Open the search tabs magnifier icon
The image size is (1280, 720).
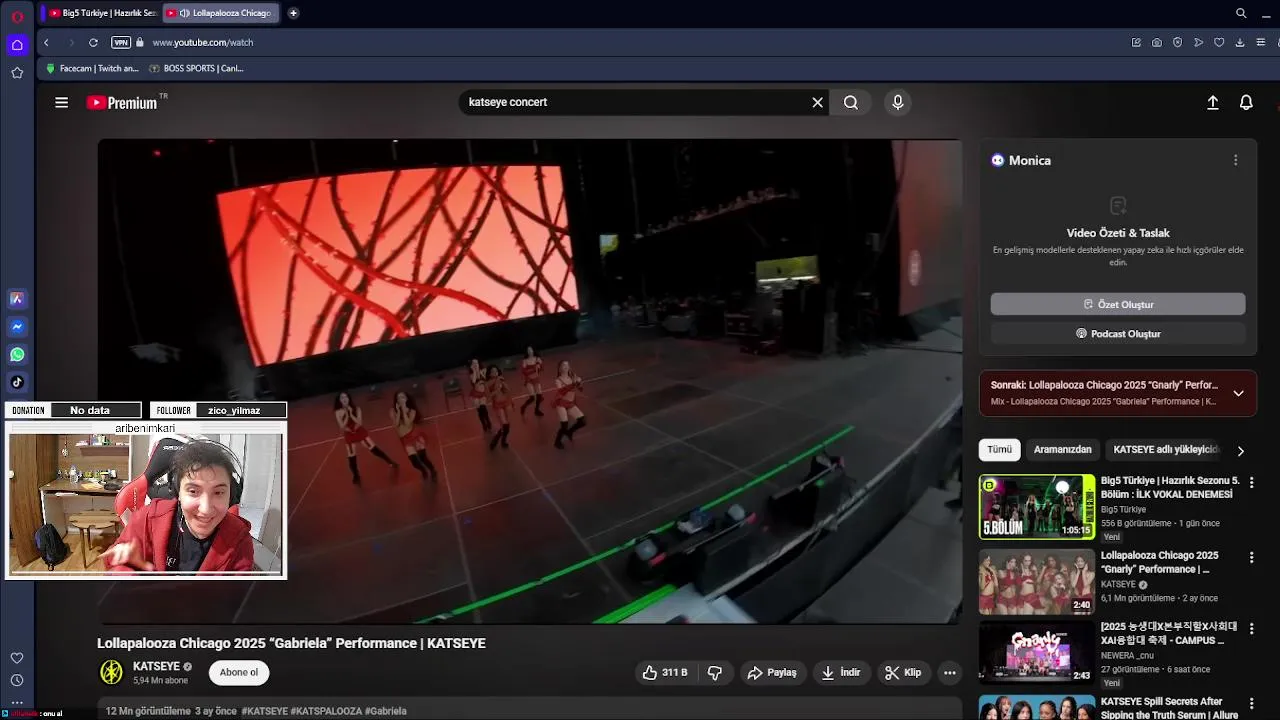(1241, 13)
